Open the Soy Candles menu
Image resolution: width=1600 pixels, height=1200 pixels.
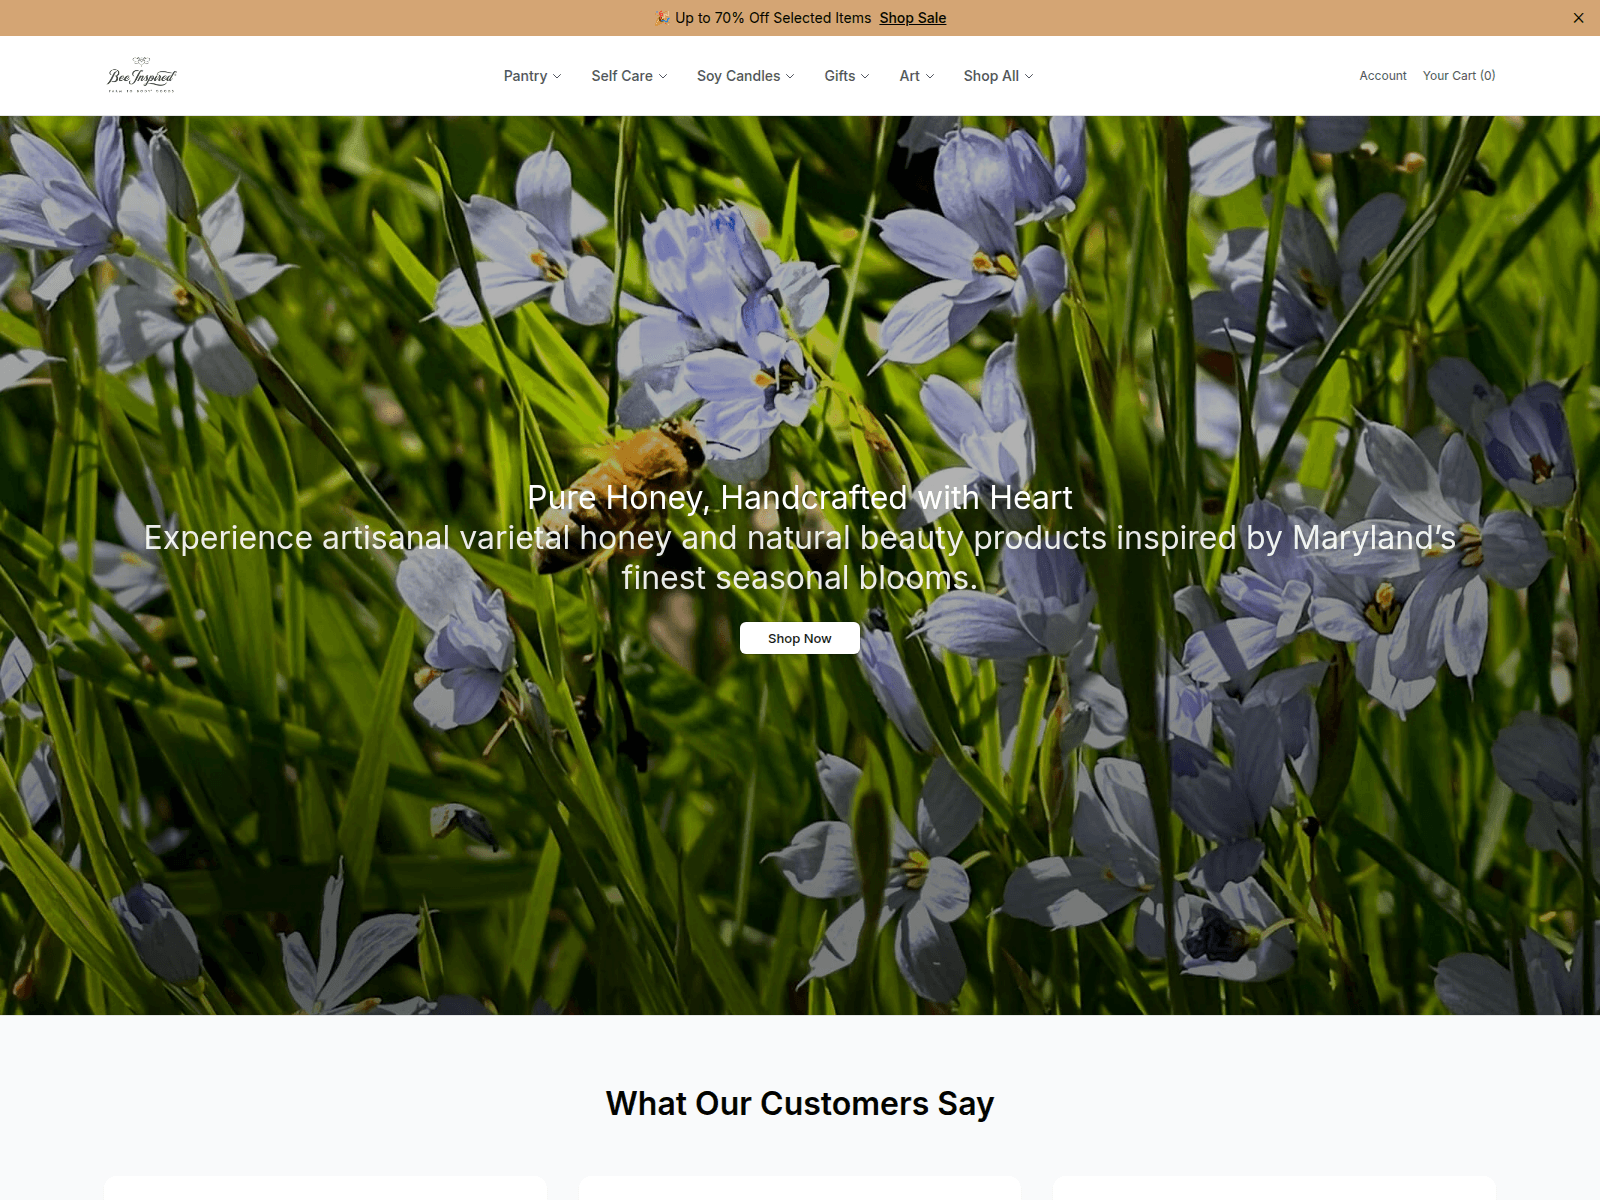(745, 76)
